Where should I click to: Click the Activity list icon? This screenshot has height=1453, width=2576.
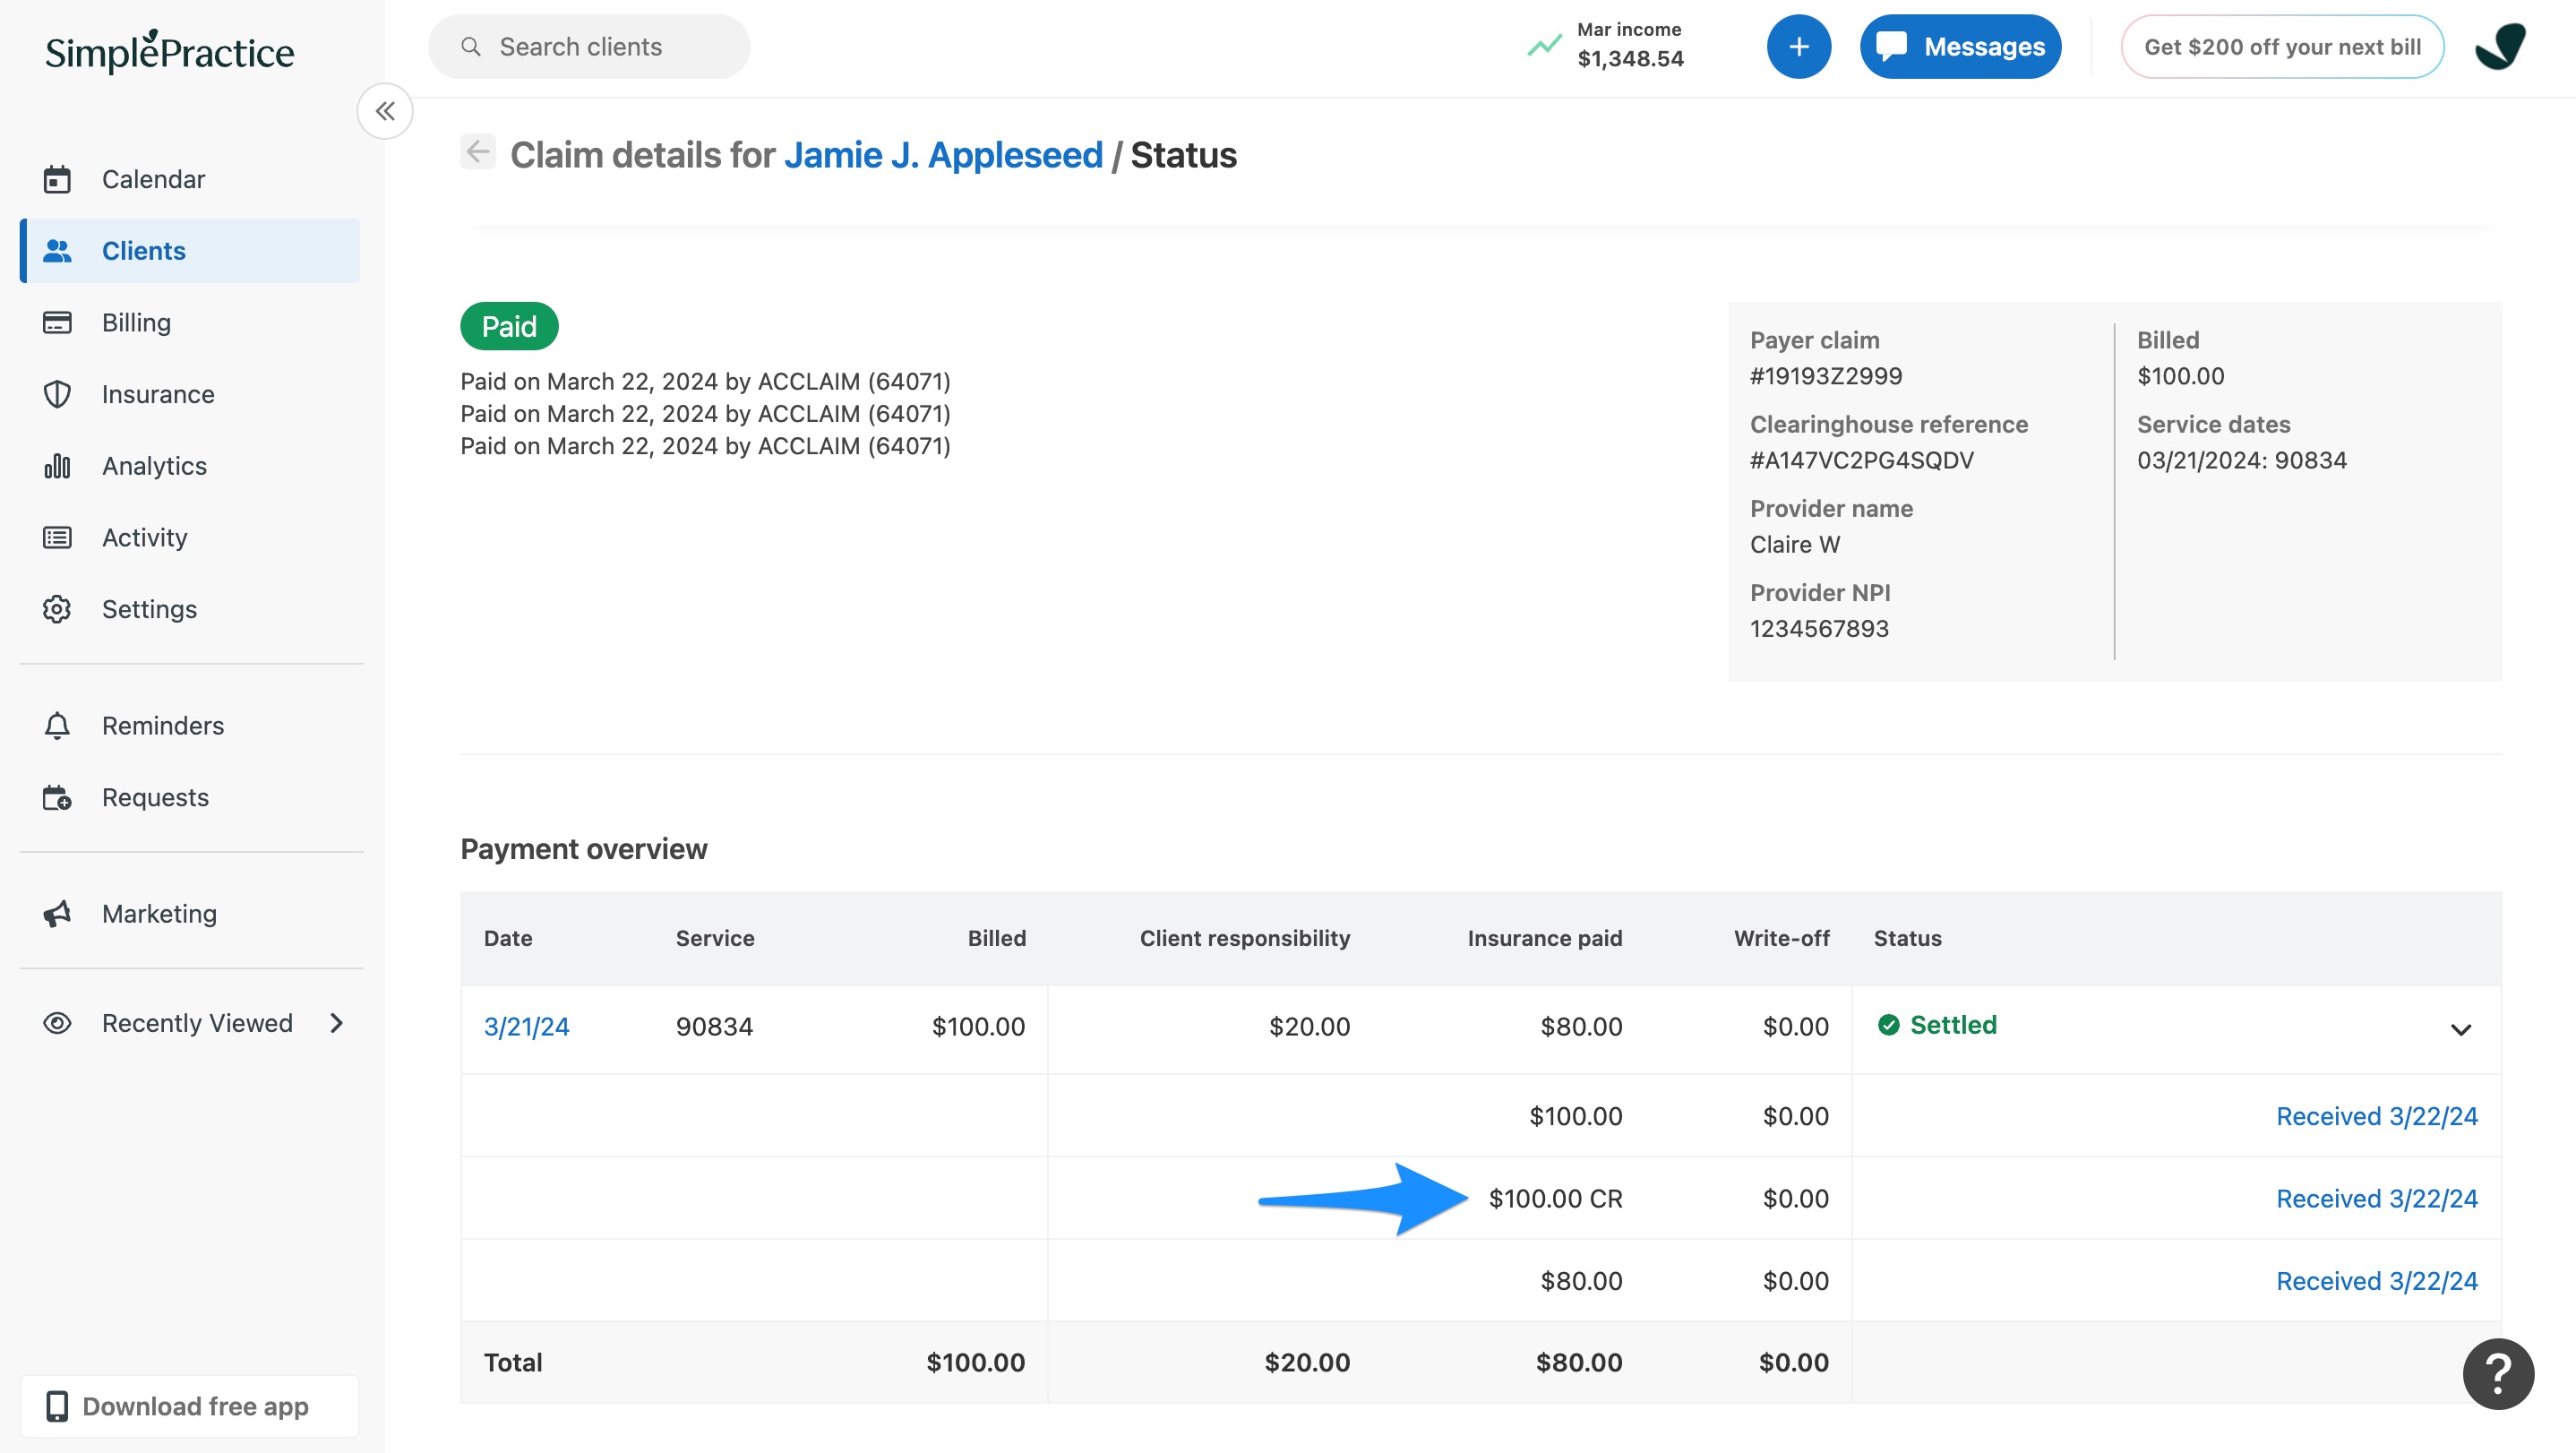57,537
